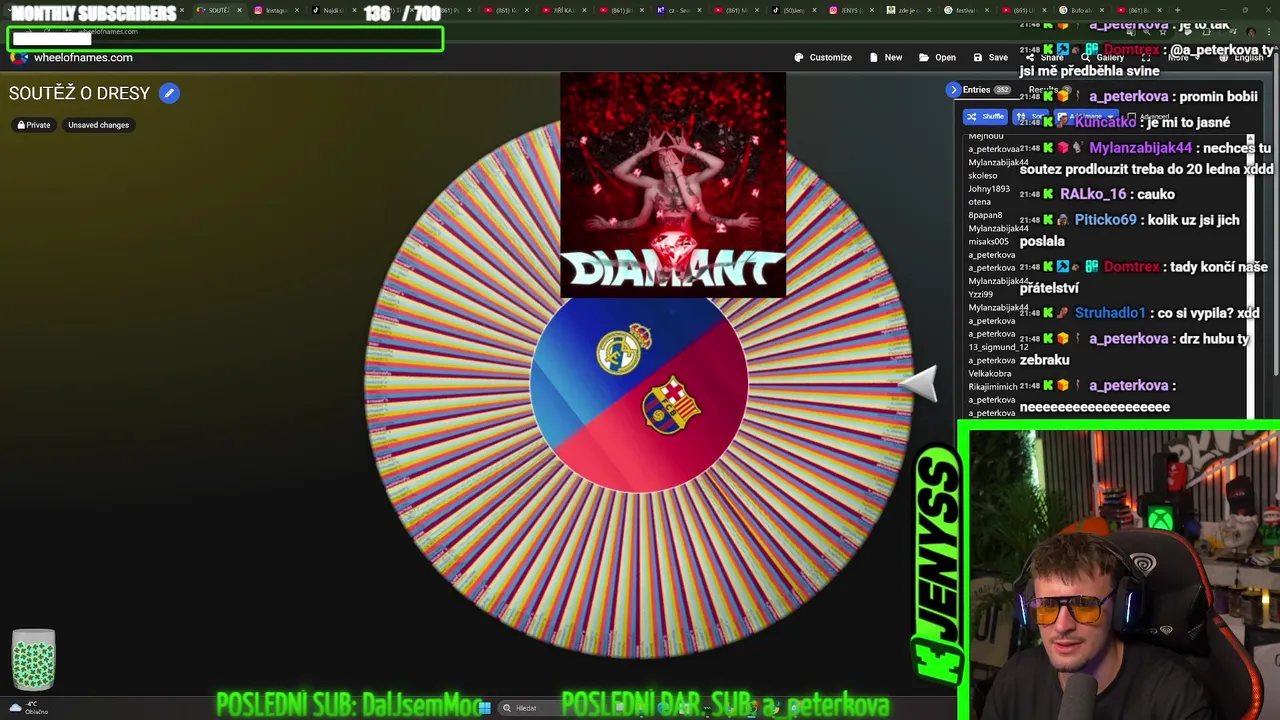Select the Instagram browser tab
This screenshot has width=1280, height=720.
[276, 10]
